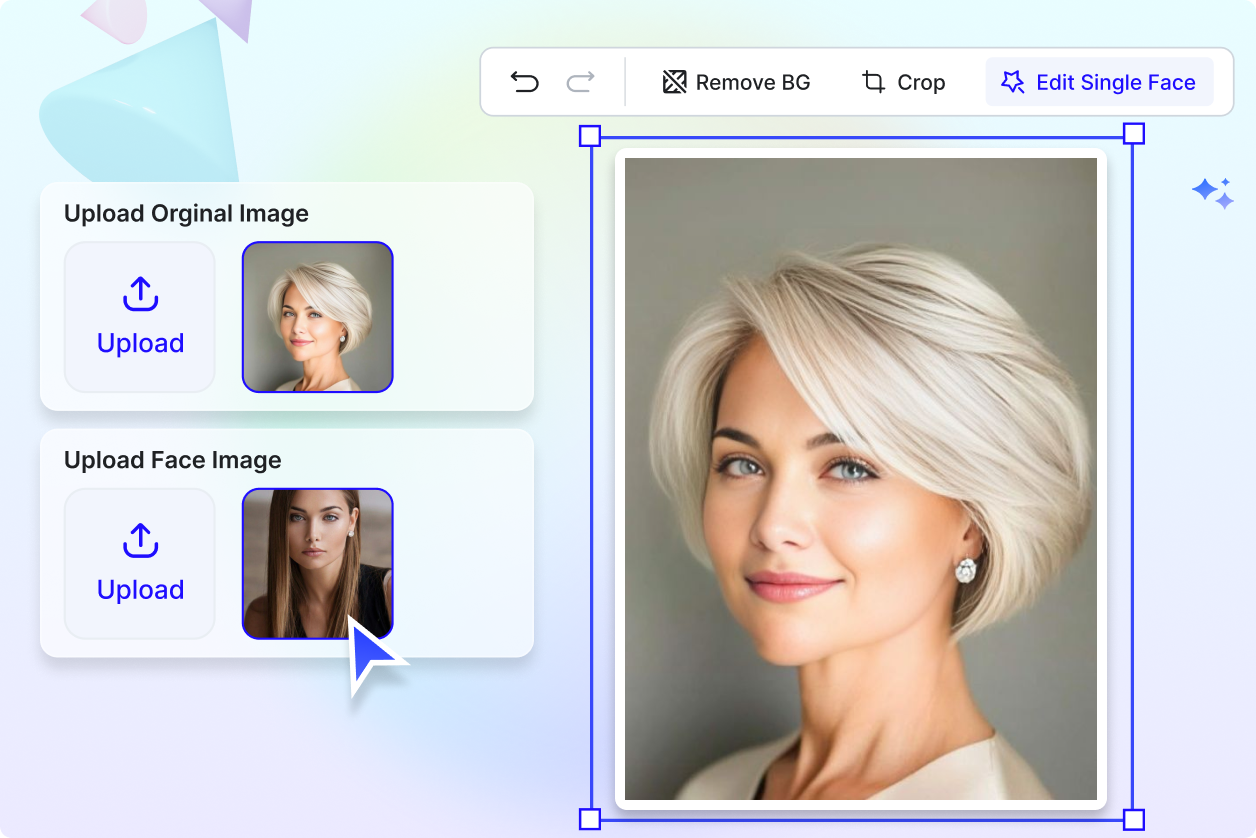Click the magic star icon beside Edit Single Face
Screen dimensions: 1256x838
pos(1013,81)
